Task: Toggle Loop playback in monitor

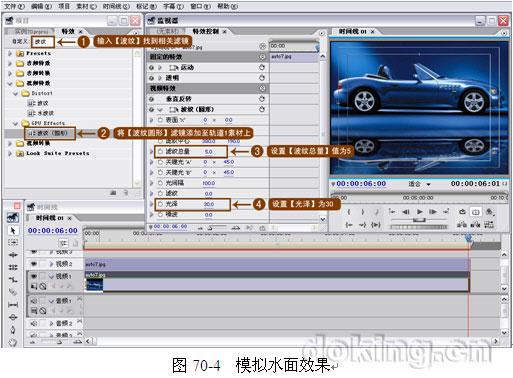Action: coord(462,212)
